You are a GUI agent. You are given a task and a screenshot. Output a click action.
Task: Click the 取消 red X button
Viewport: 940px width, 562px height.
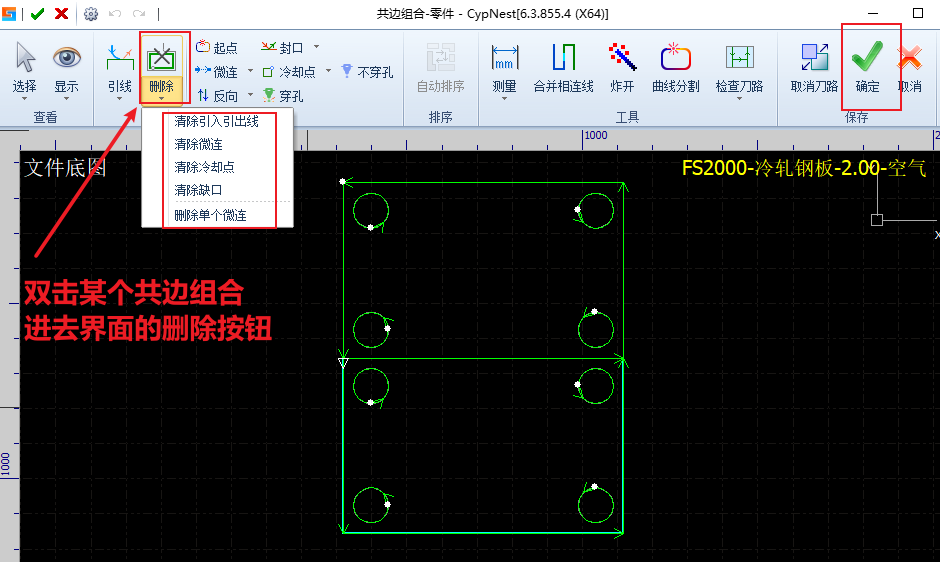[x=909, y=67]
